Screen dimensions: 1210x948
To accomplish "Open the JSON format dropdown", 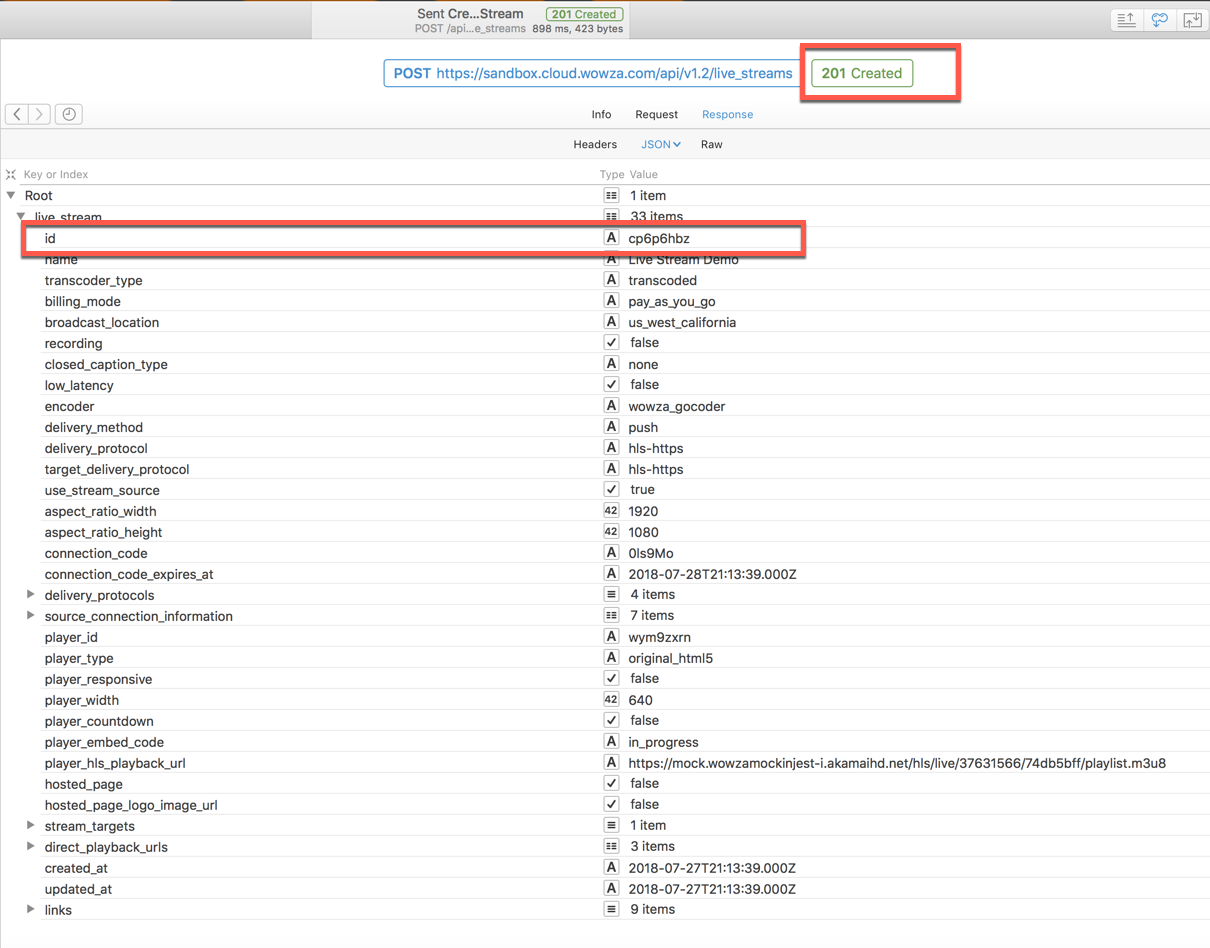I will 661,144.
